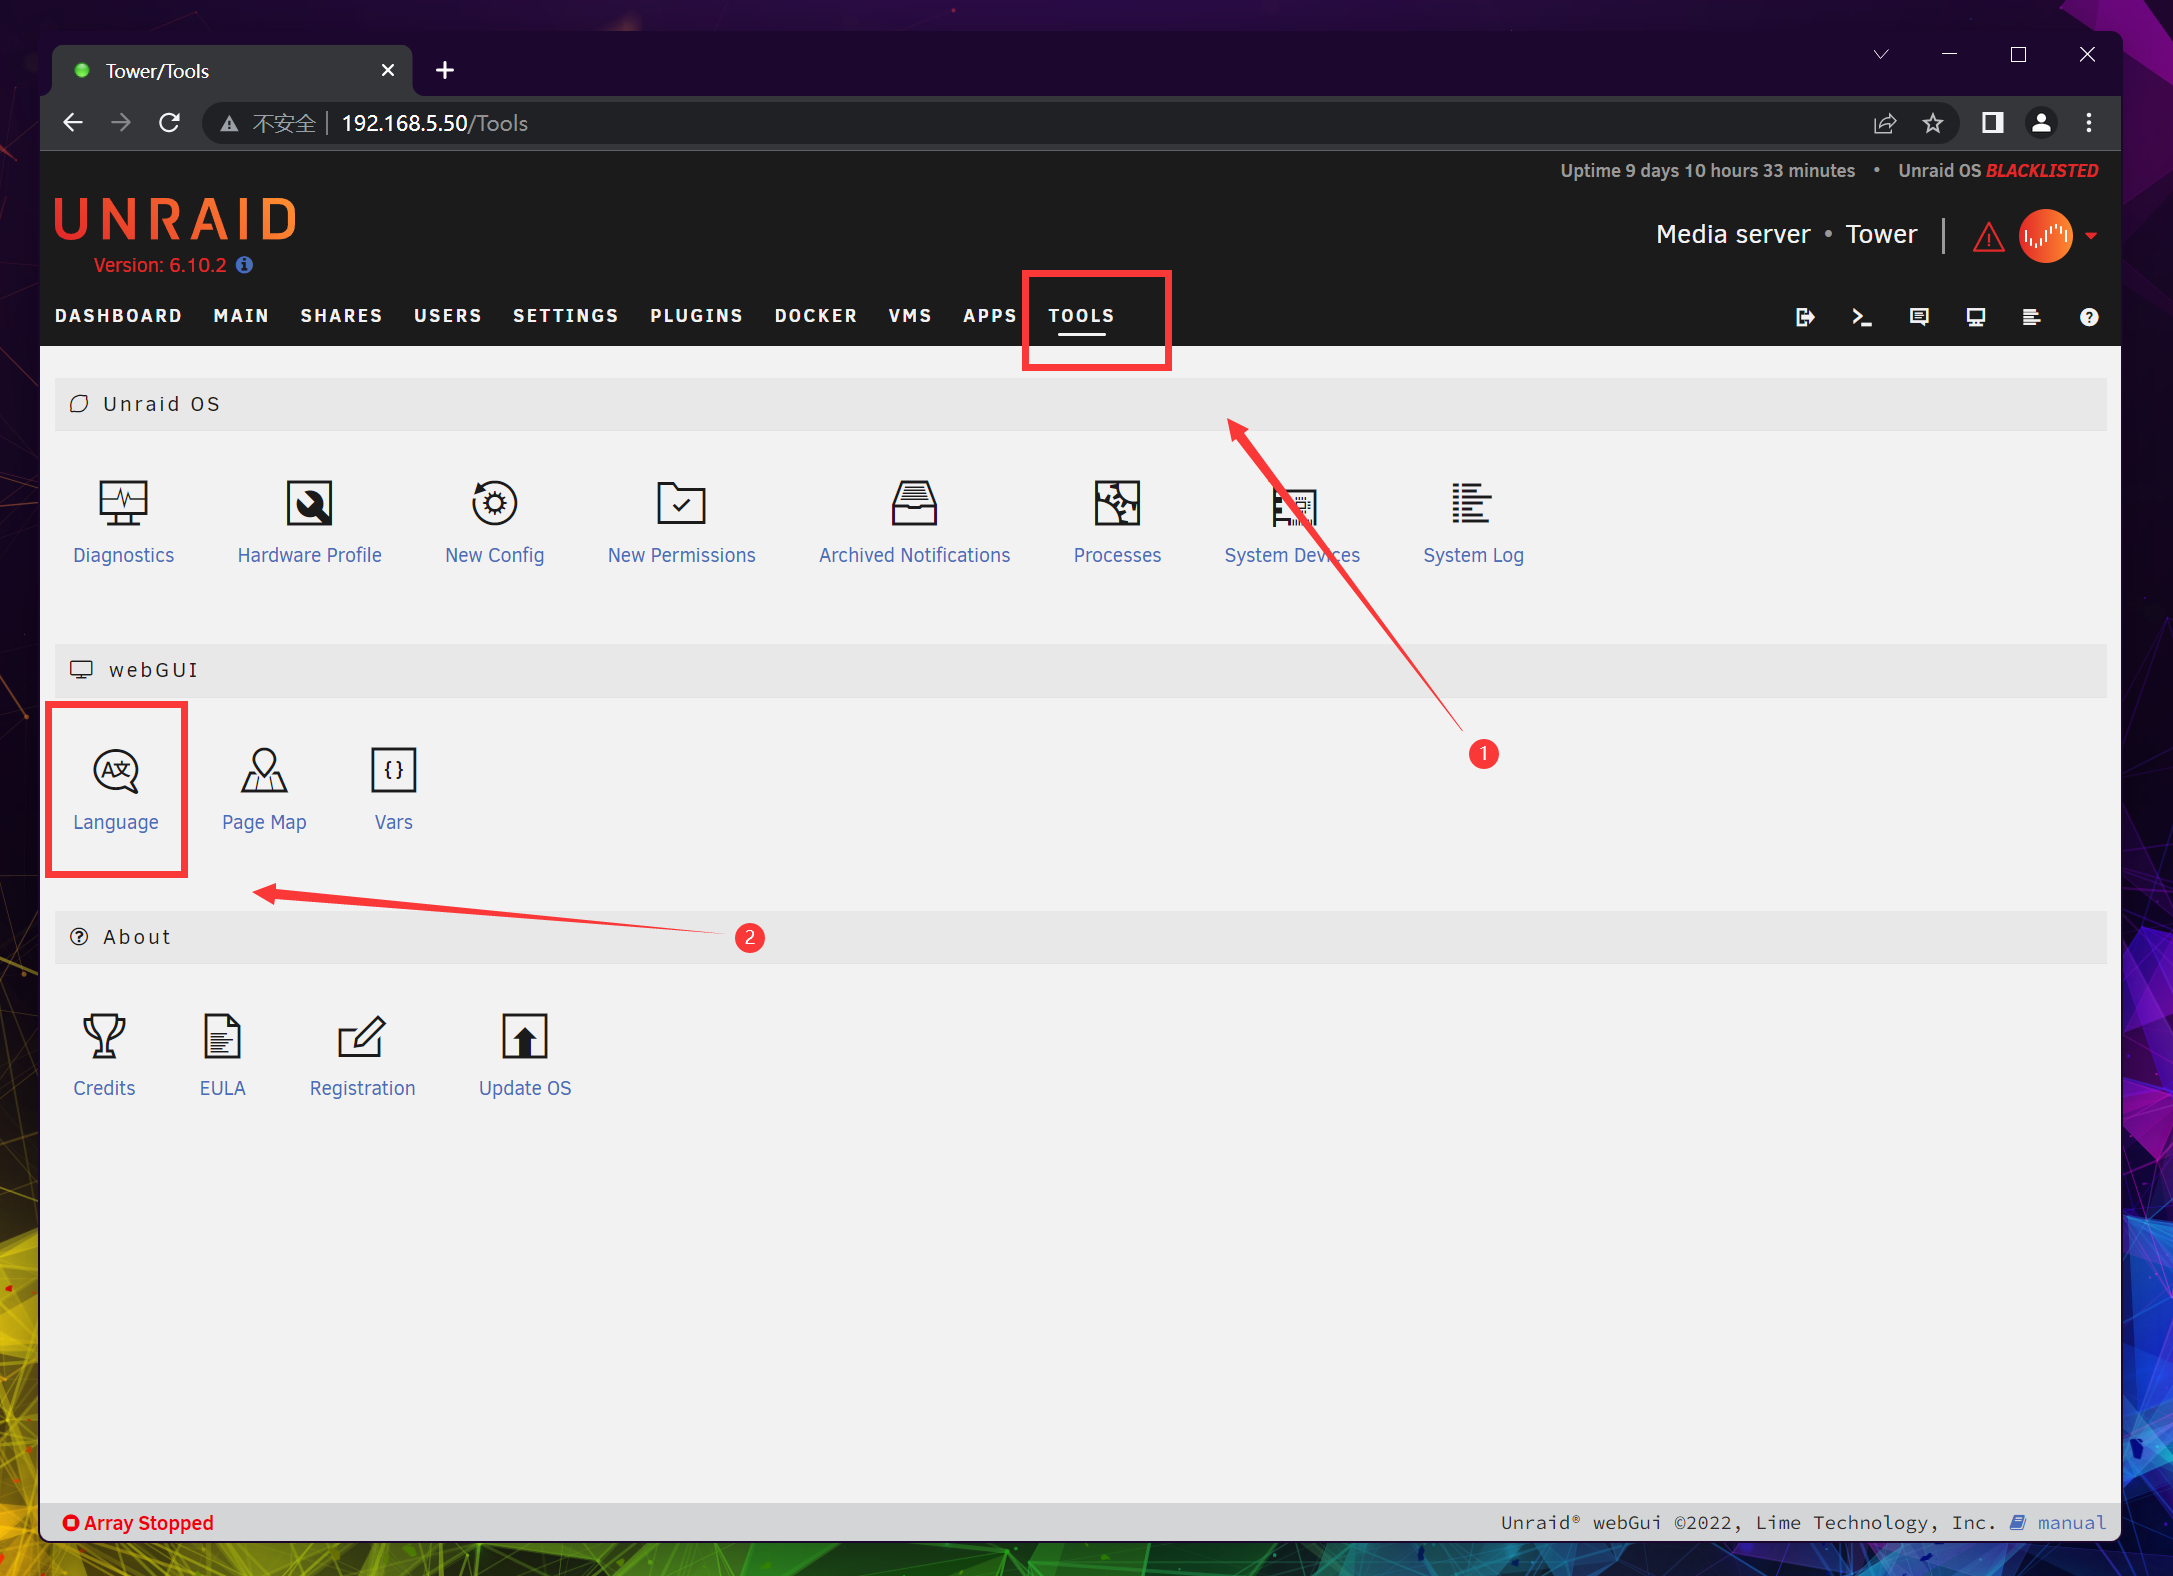Open the manual link in footer

2071,1522
